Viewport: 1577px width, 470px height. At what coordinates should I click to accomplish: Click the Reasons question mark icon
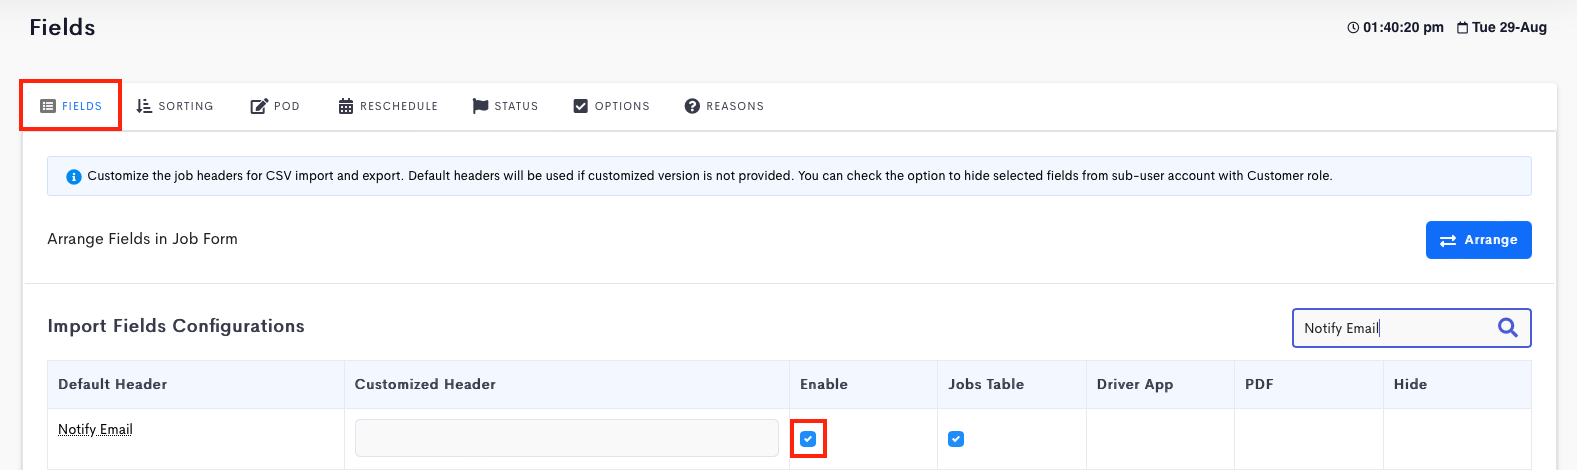pos(692,106)
